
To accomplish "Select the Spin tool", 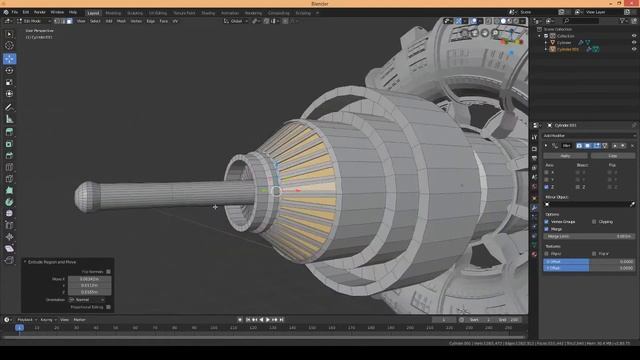I will pos(9,202).
